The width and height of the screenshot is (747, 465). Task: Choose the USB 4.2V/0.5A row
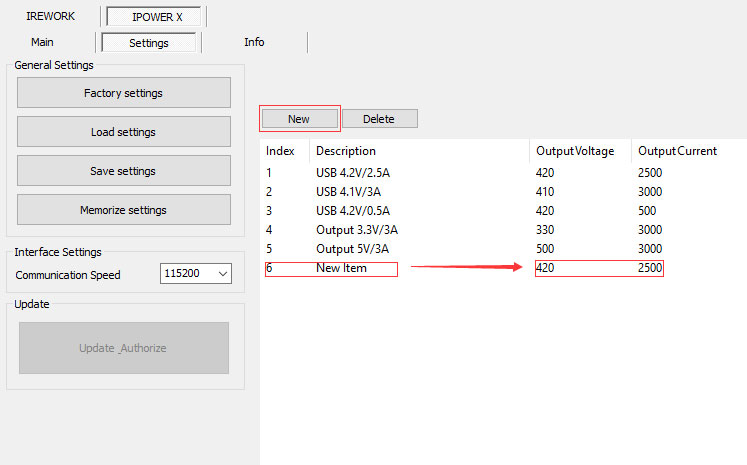(352, 211)
